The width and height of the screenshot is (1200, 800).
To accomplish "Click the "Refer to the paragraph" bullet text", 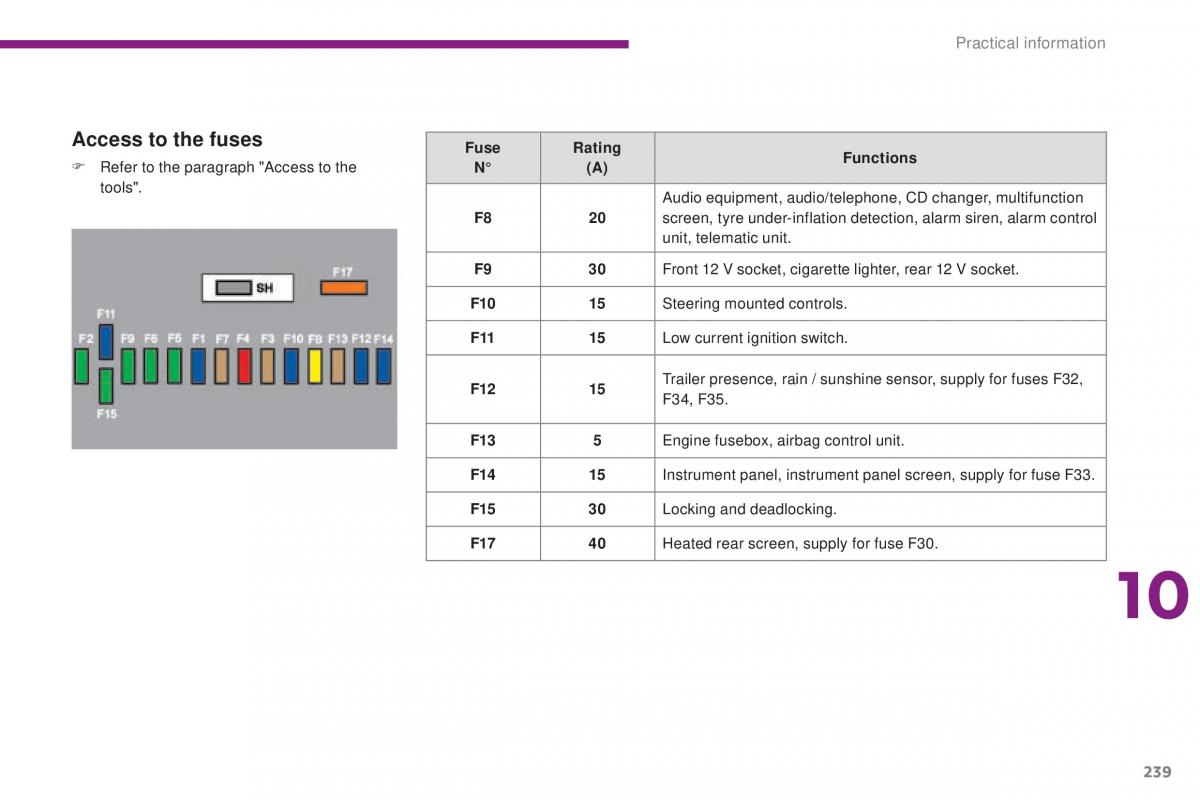I will tap(228, 177).
